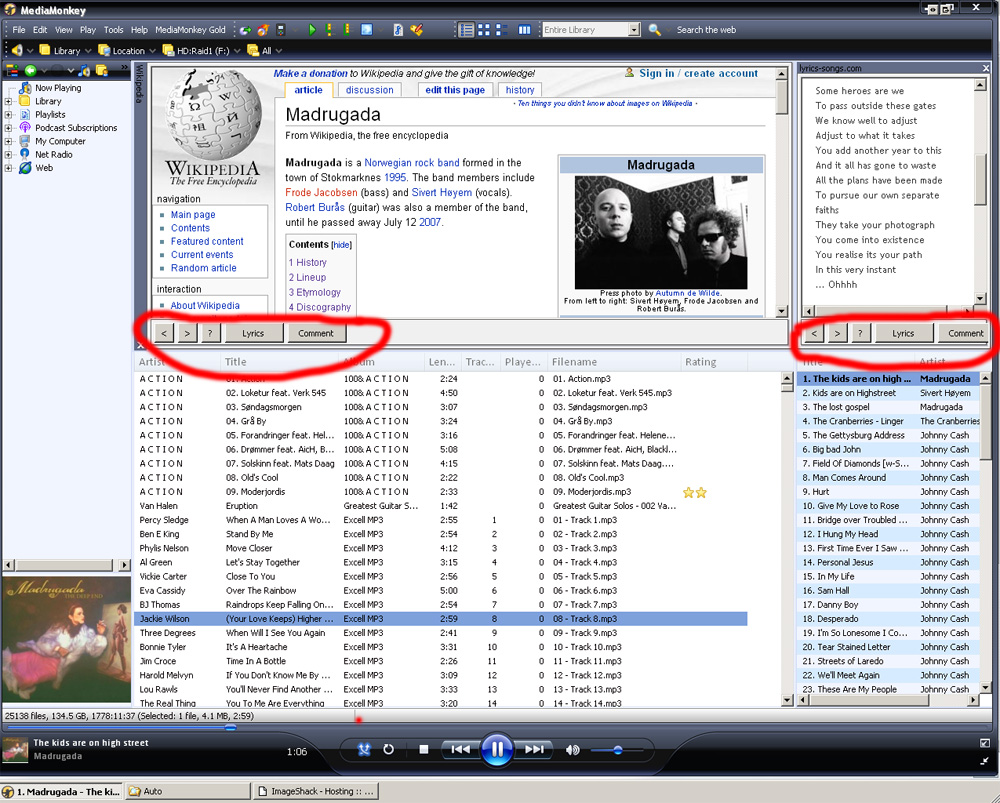Click Comment button under Wikipedia panel
This screenshot has height=803, width=1000.
[x=316, y=333]
